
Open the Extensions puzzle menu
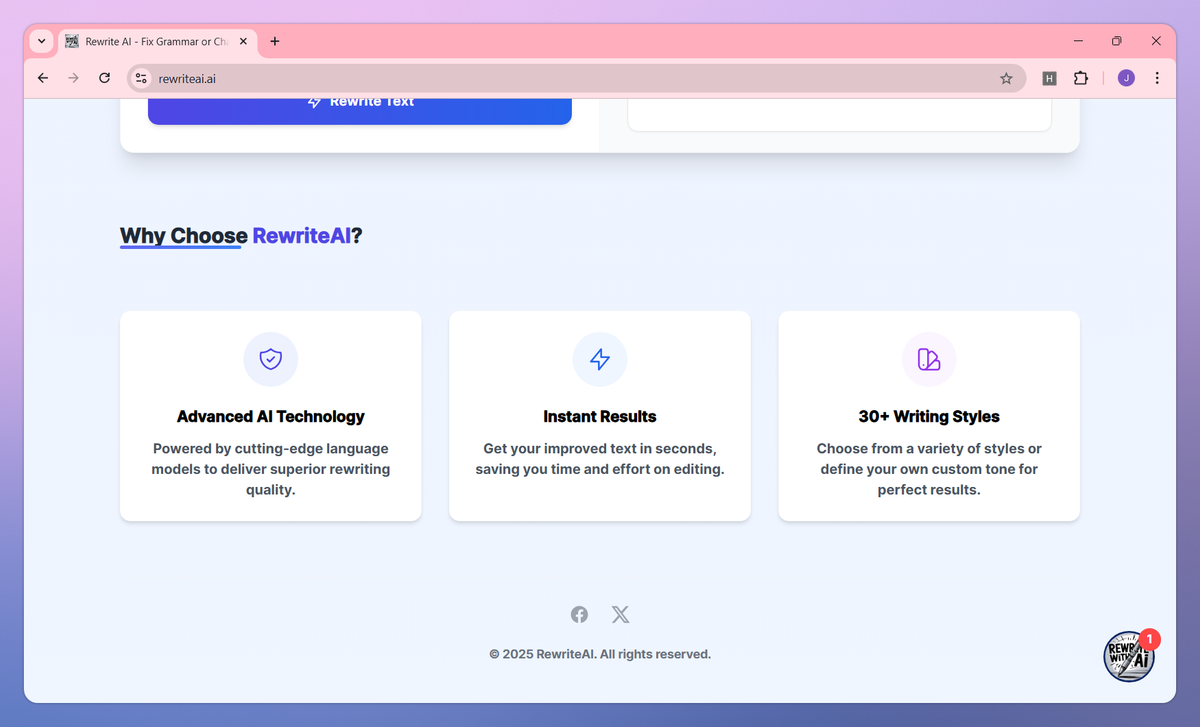(1081, 78)
